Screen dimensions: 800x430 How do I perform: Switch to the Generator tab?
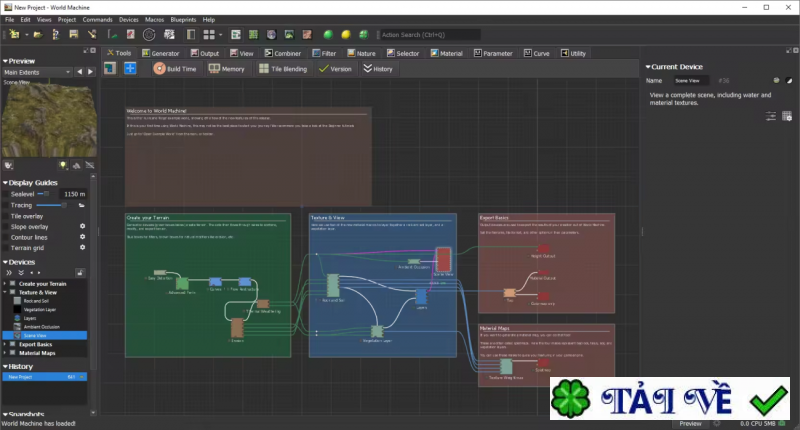160,53
